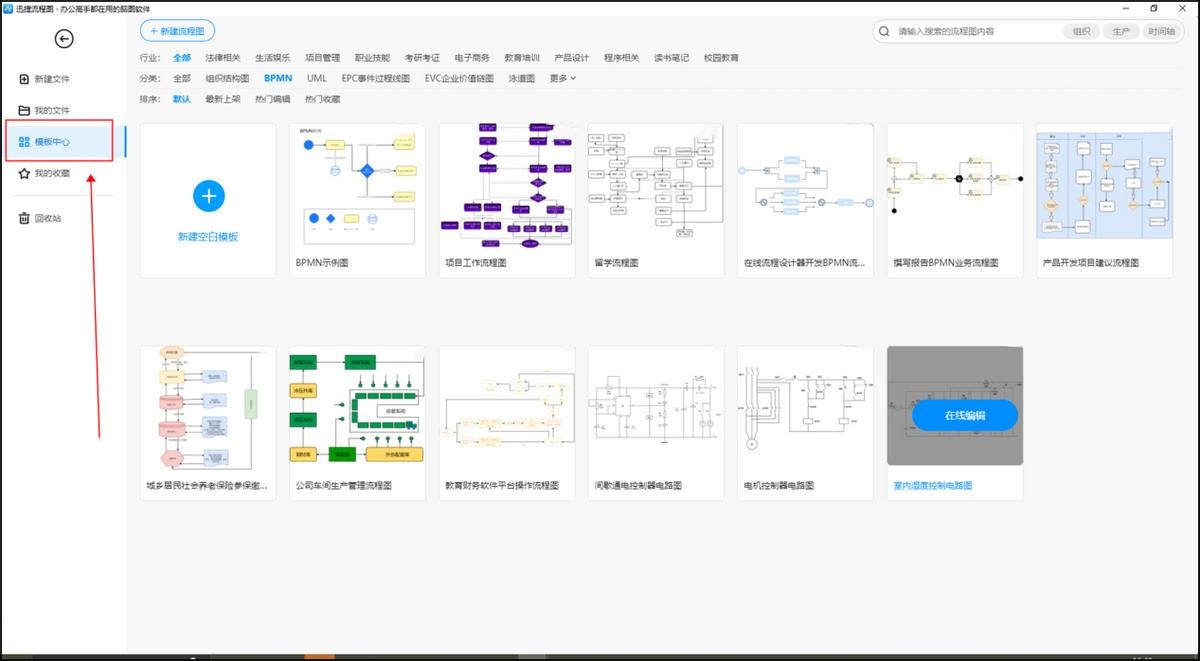Click the 时间轴 search suggestion tag
The image size is (1200, 661).
tap(1162, 32)
